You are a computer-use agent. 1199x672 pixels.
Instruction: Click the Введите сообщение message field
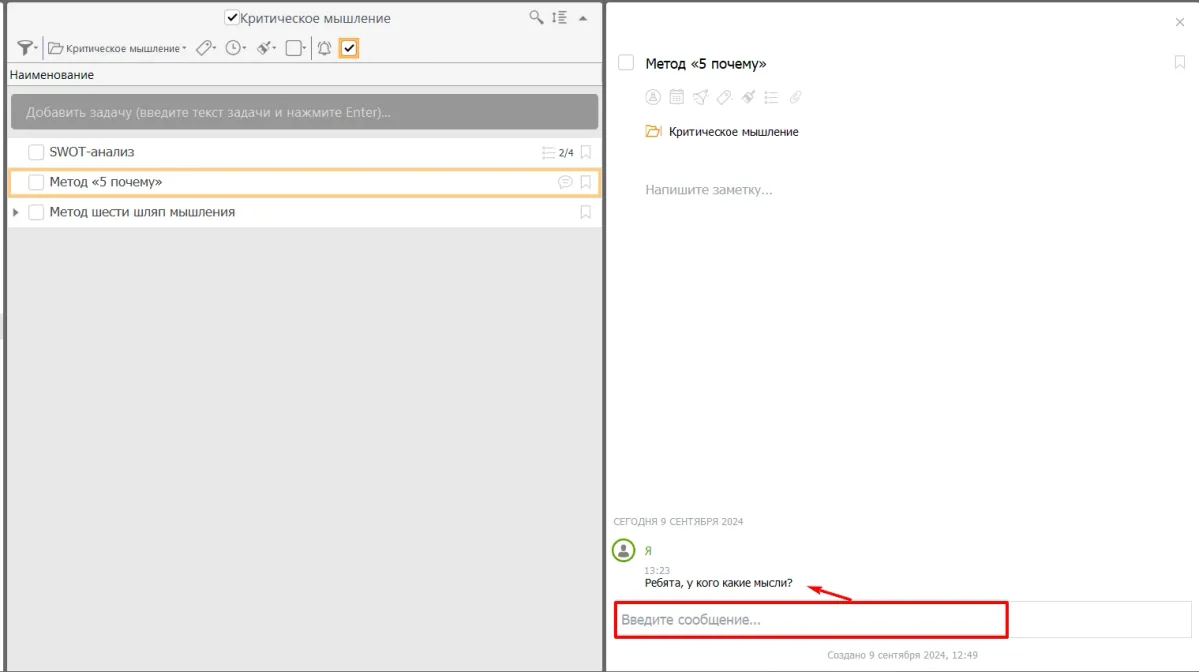click(x=810, y=620)
